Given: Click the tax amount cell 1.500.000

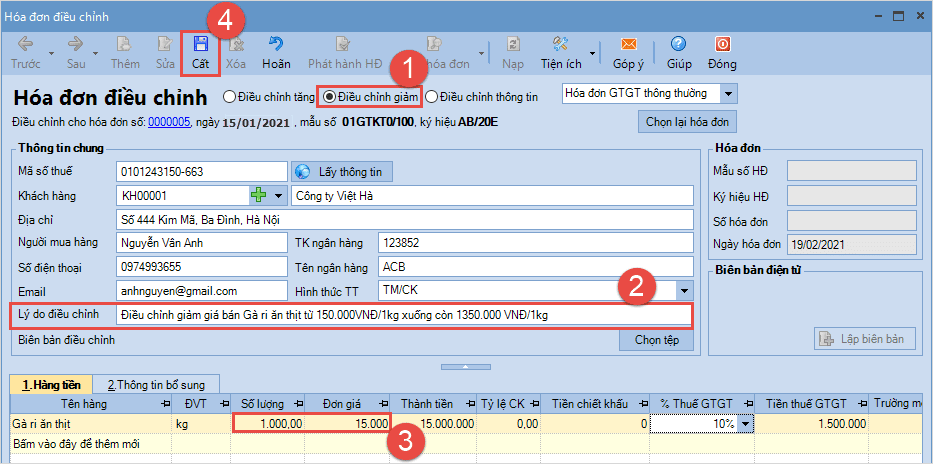Looking at the screenshot, I should click(x=811, y=424).
